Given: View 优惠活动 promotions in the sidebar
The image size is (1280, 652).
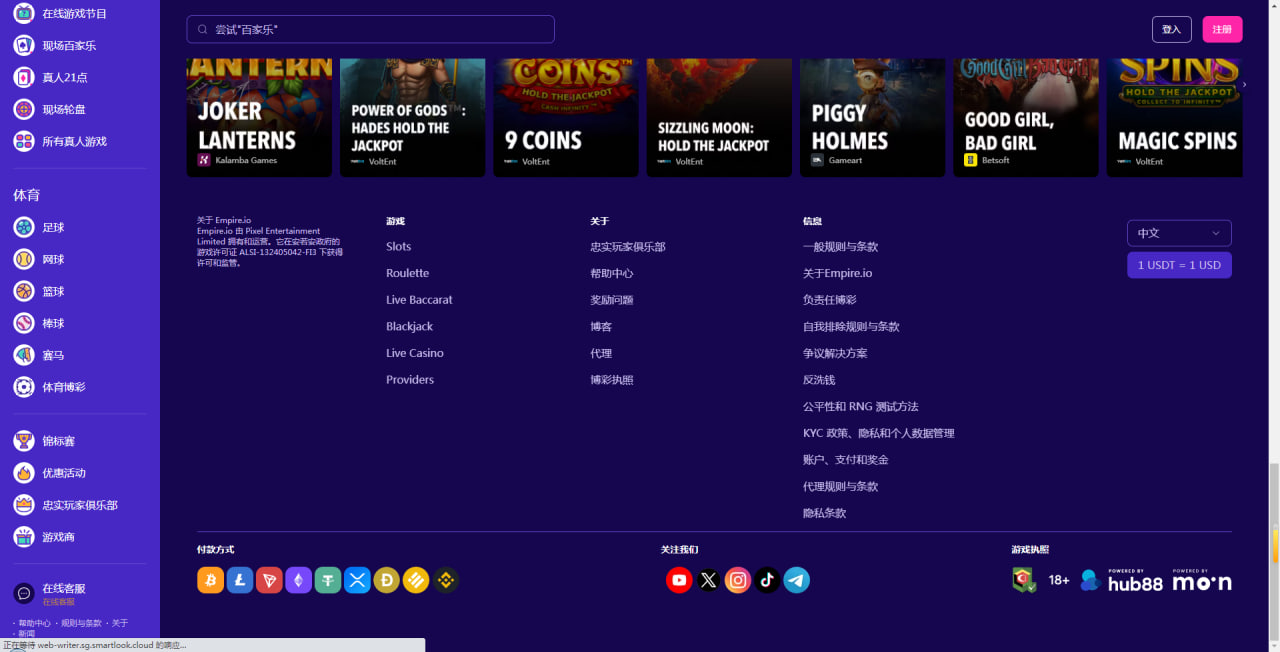Looking at the screenshot, I should coord(64,473).
